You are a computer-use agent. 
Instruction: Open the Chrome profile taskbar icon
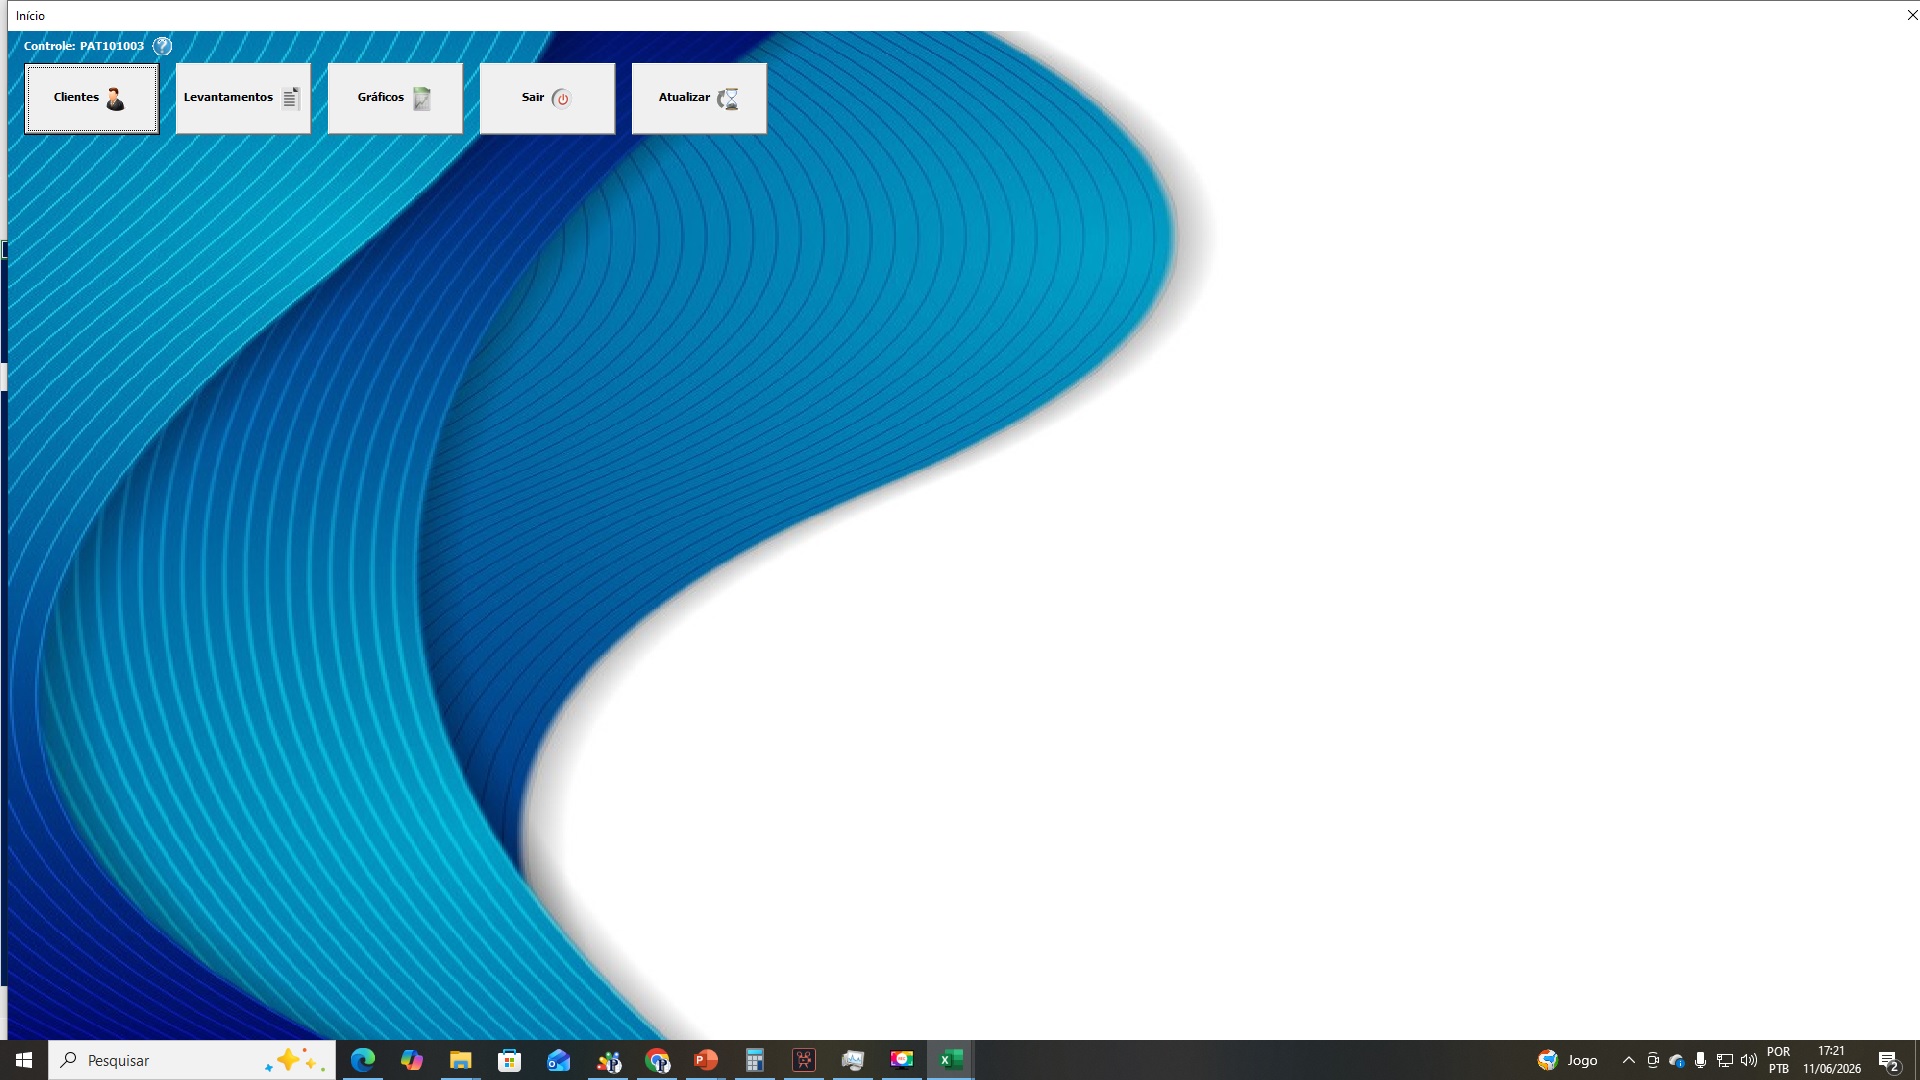pos(657,1060)
